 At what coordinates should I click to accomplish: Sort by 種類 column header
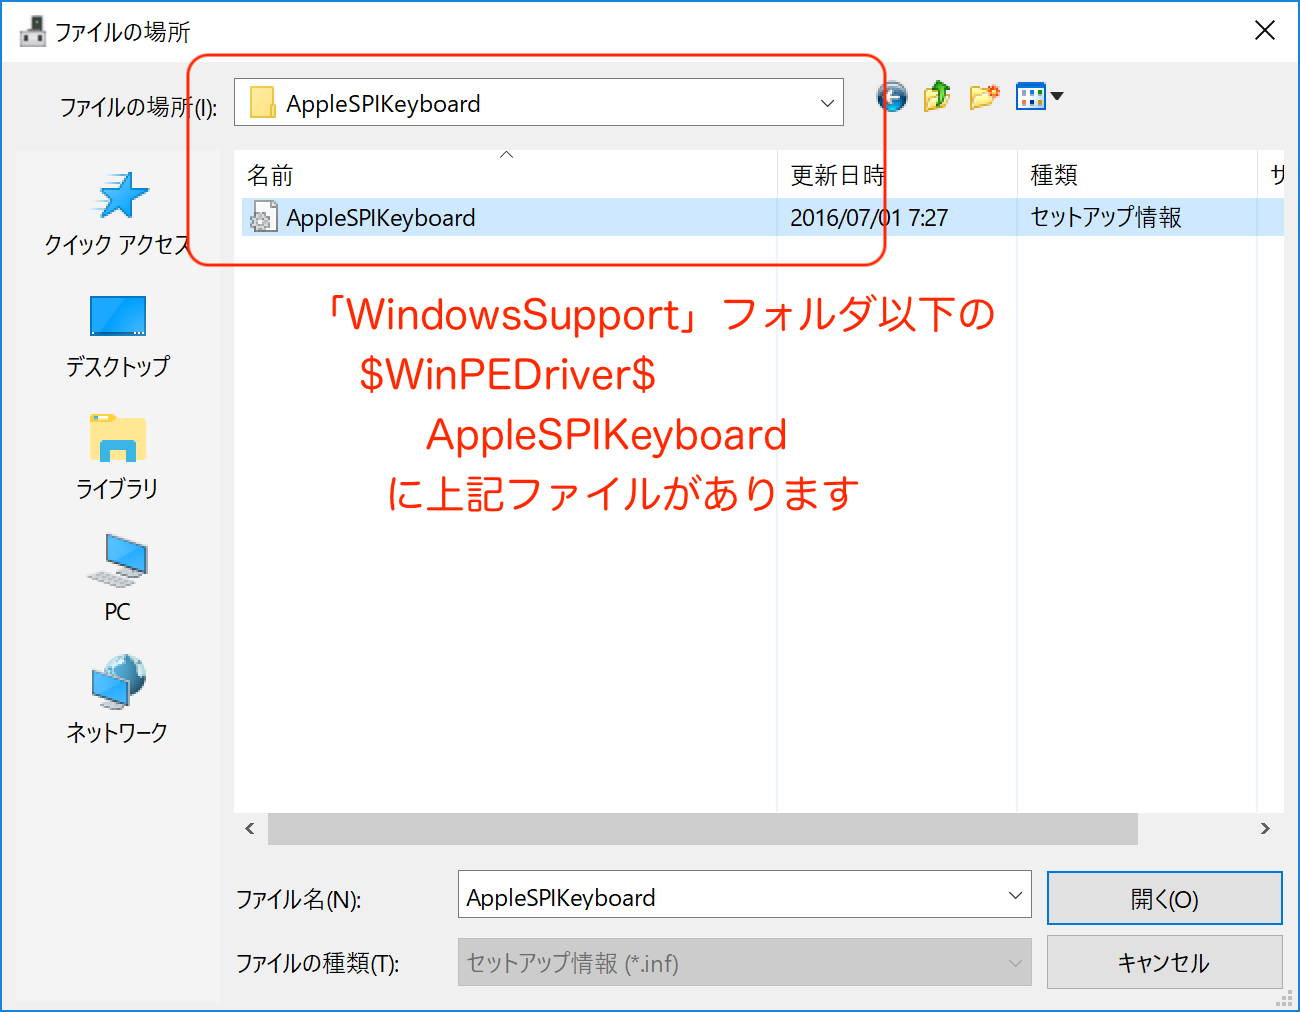point(1137,175)
